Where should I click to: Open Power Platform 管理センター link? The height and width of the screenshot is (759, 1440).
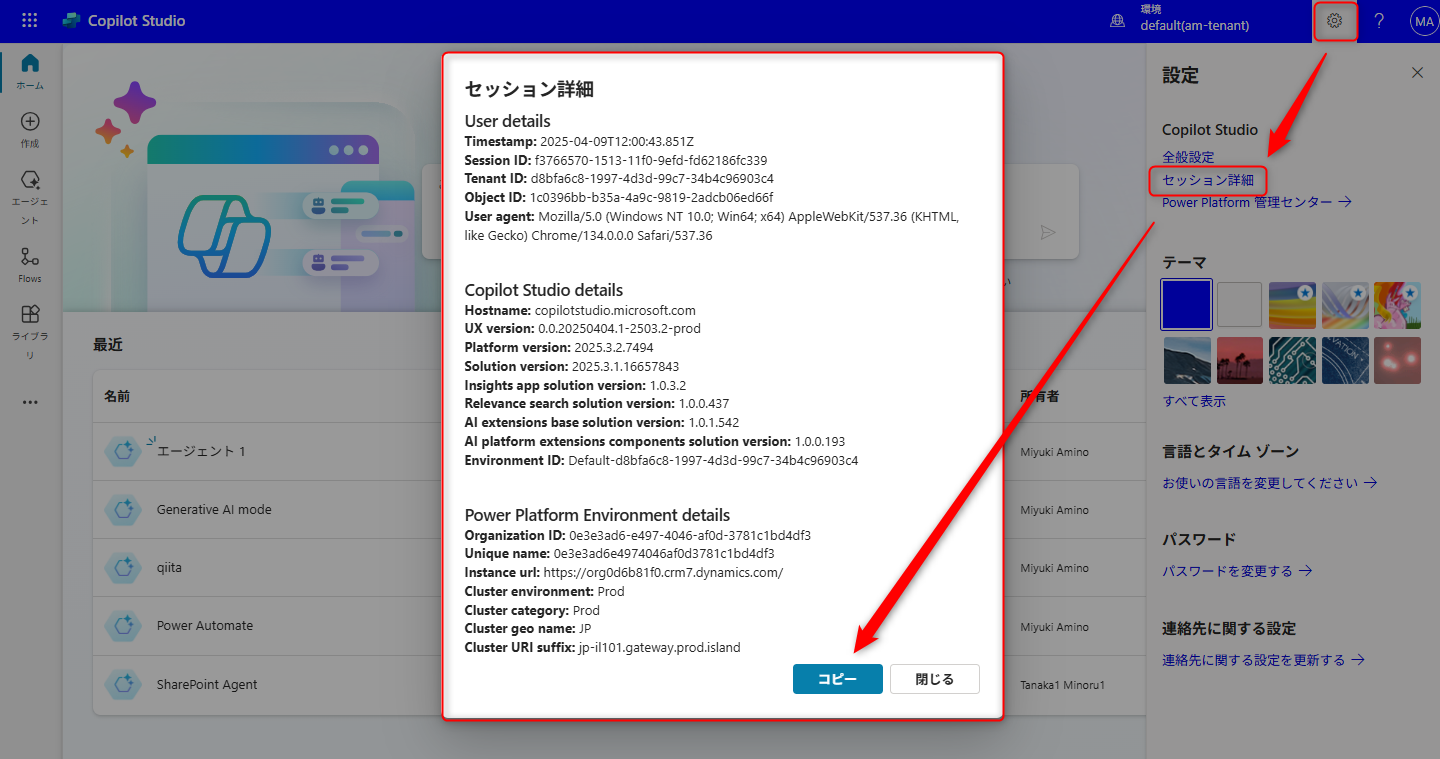click(x=1257, y=202)
